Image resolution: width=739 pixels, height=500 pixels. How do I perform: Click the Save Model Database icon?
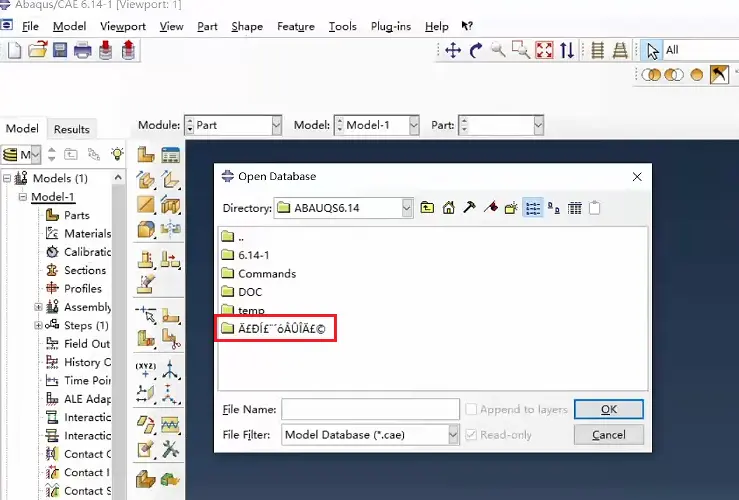60,50
